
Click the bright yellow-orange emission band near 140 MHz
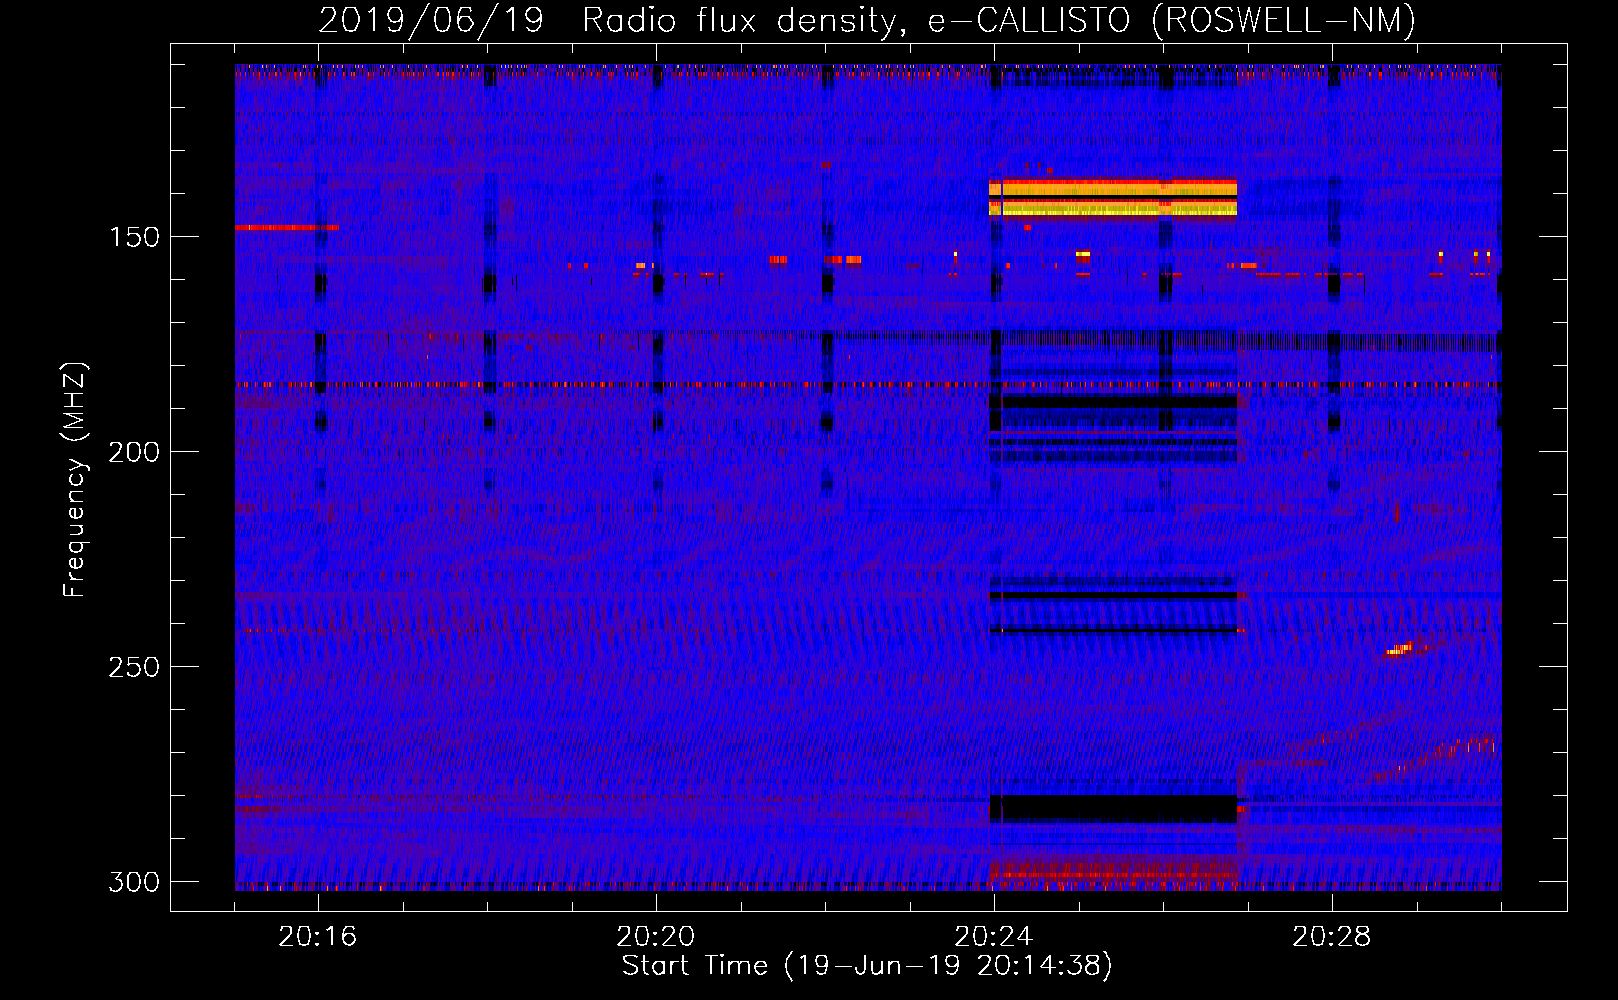pos(1113,197)
